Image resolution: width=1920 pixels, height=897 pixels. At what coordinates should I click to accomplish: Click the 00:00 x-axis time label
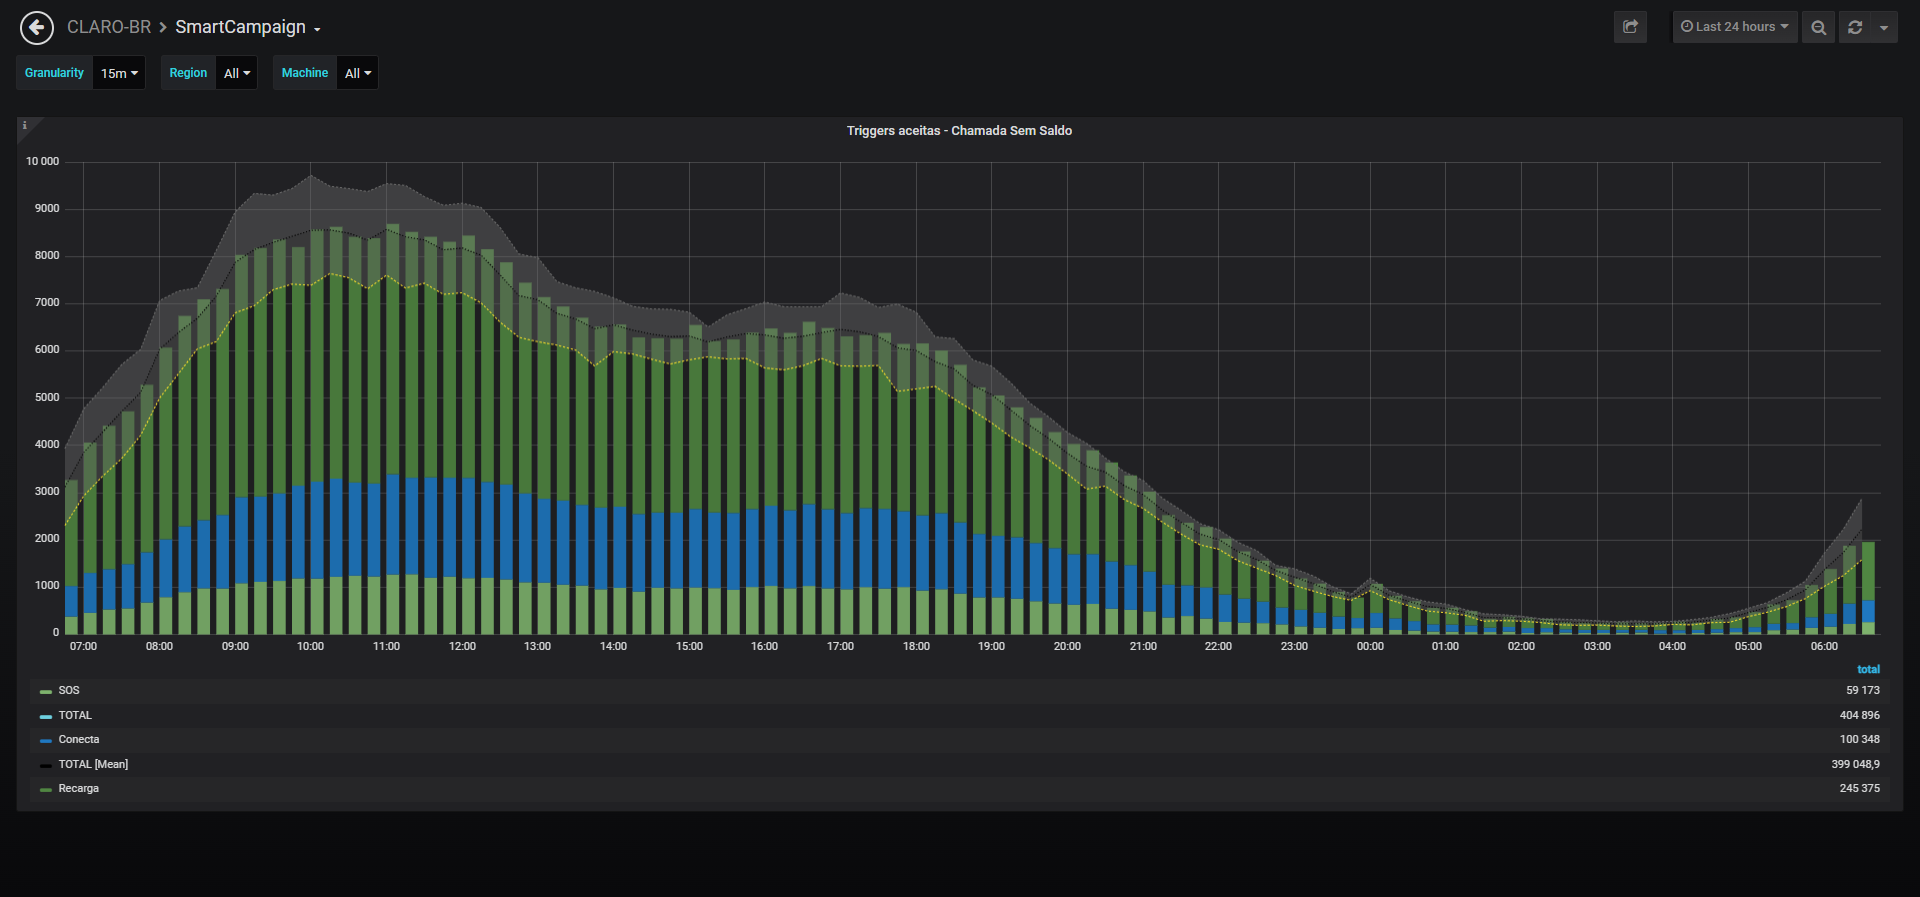[1370, 647]
